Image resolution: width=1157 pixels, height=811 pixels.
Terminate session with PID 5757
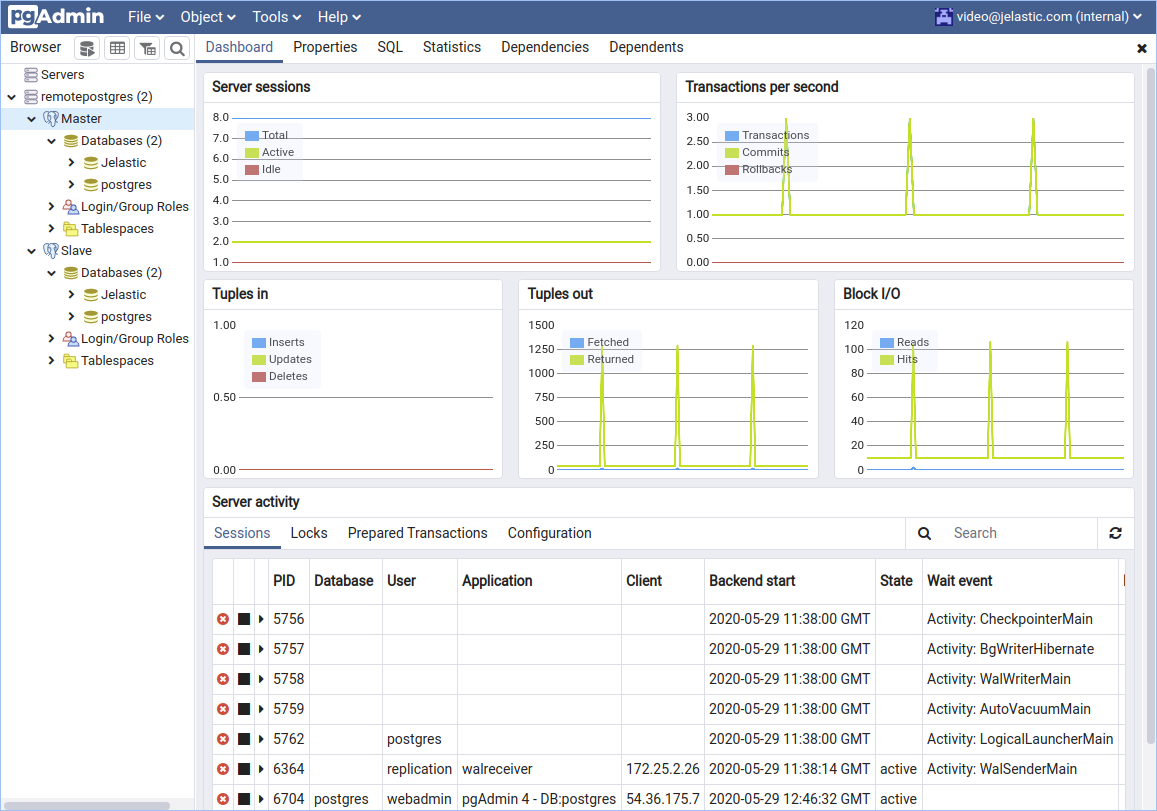(223, 649)
